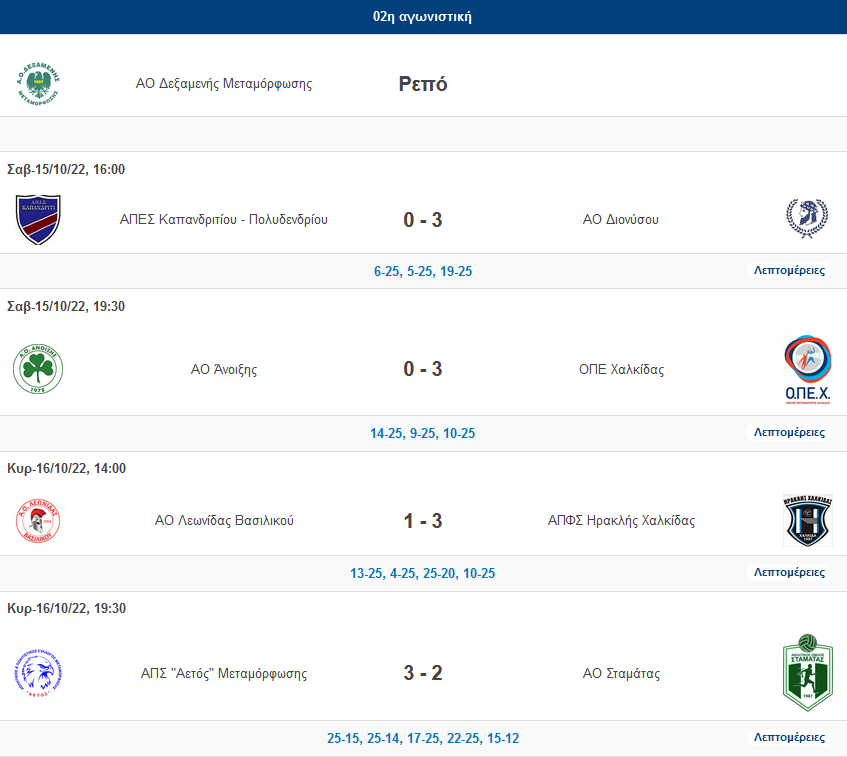Click set scores 14-25, 9-25, 10-25

click(x=422, y=433)
